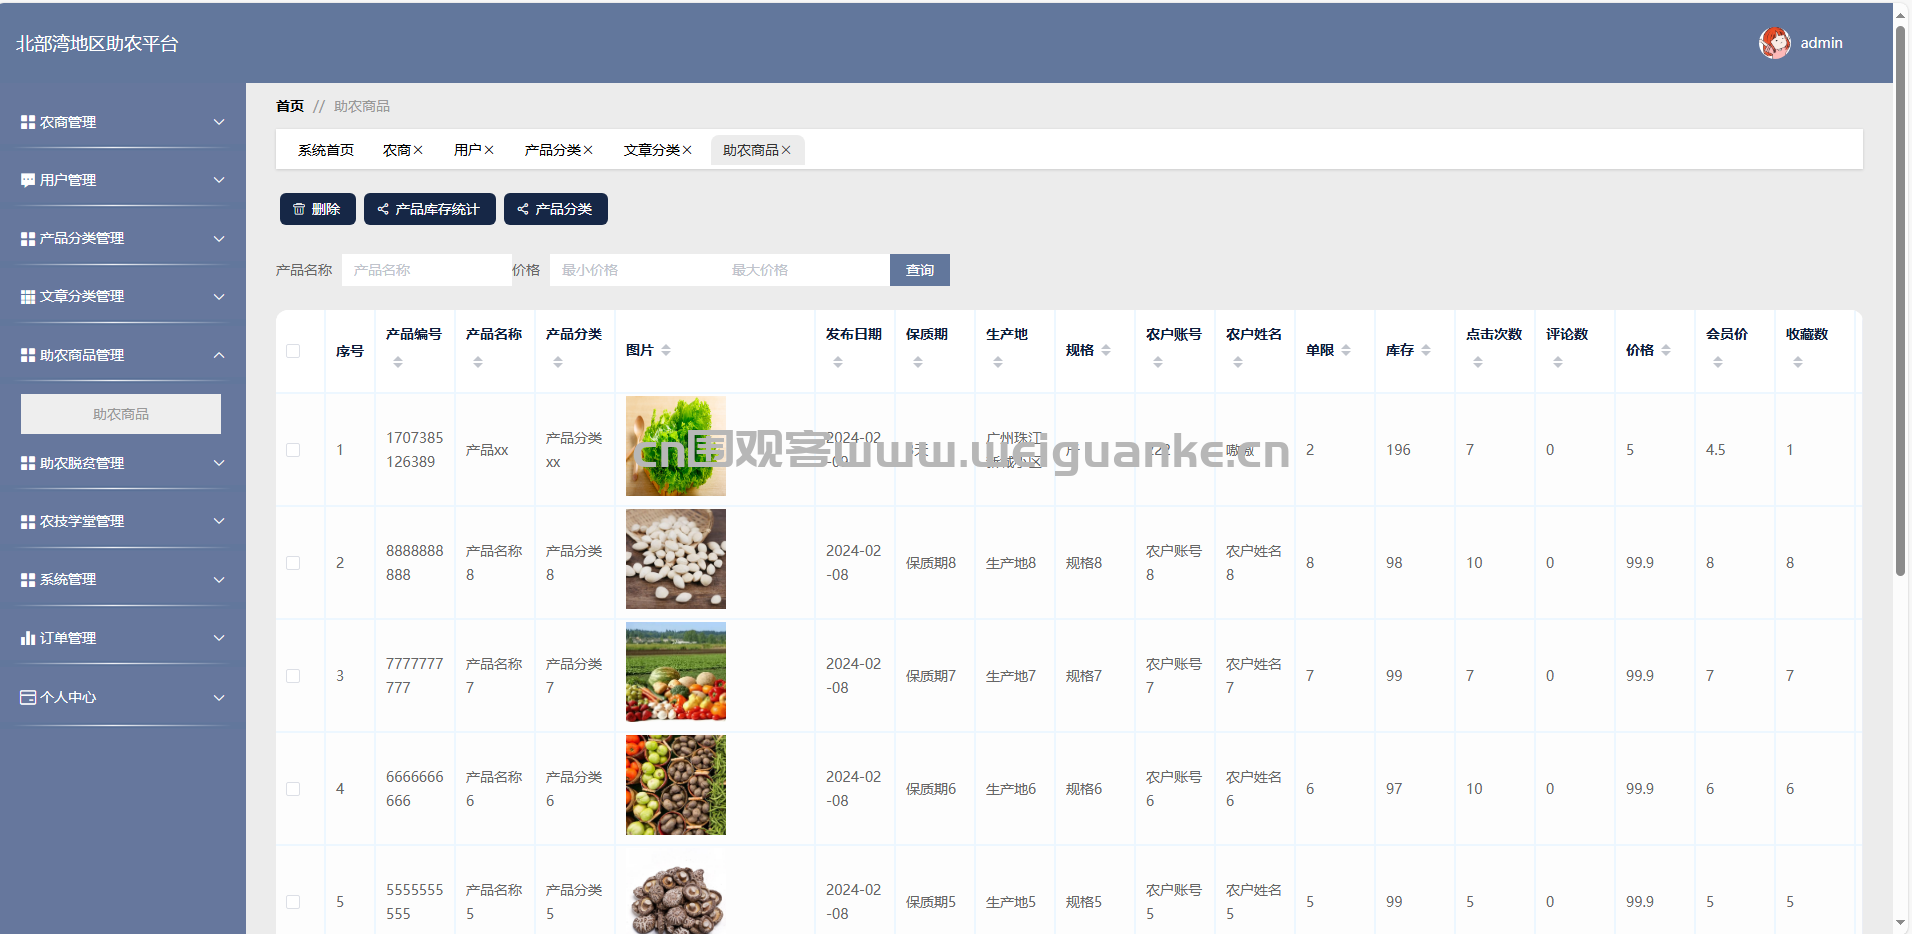Check the row 4 产品名称6 checkbox
Screen dimensions: 1912x934
point(293,789)
